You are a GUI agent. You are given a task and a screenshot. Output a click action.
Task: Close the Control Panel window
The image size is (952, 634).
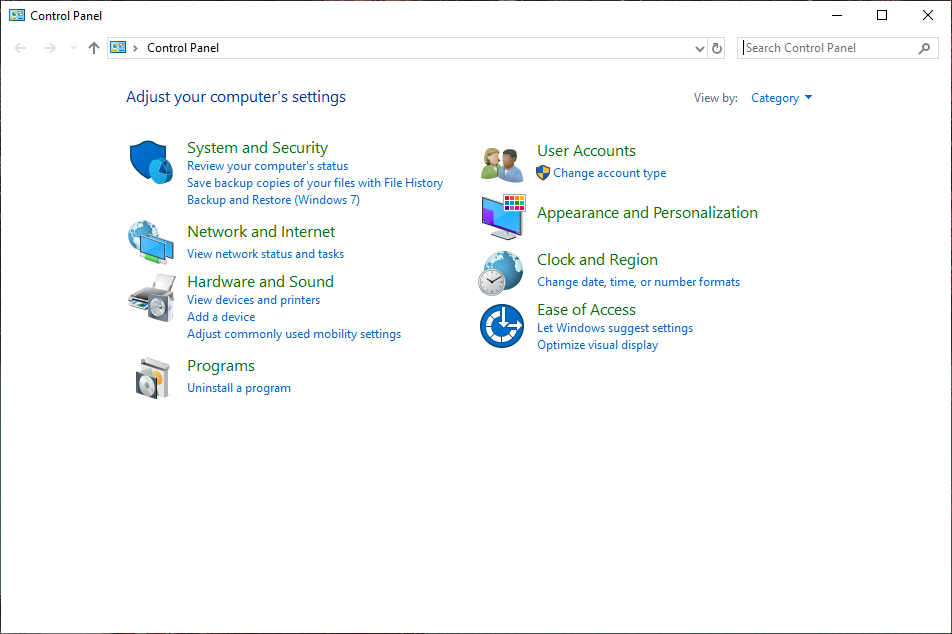(928, 15)
